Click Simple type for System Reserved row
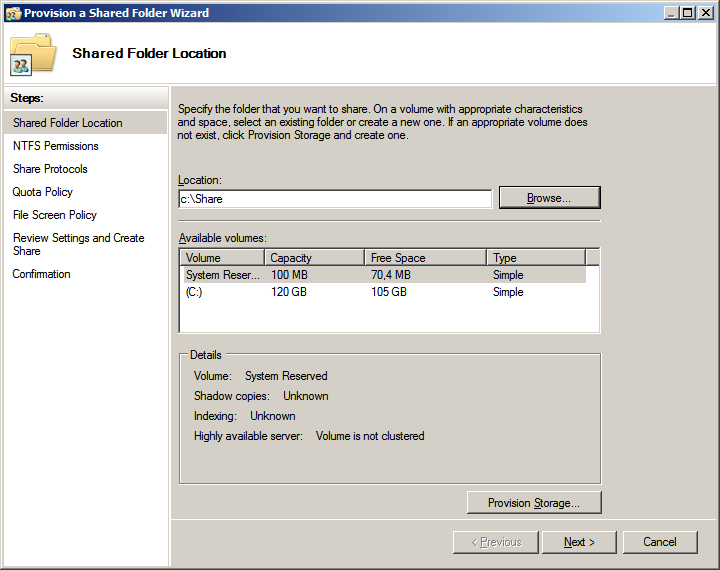The image size is (720, 570). (x=508, y=275)
